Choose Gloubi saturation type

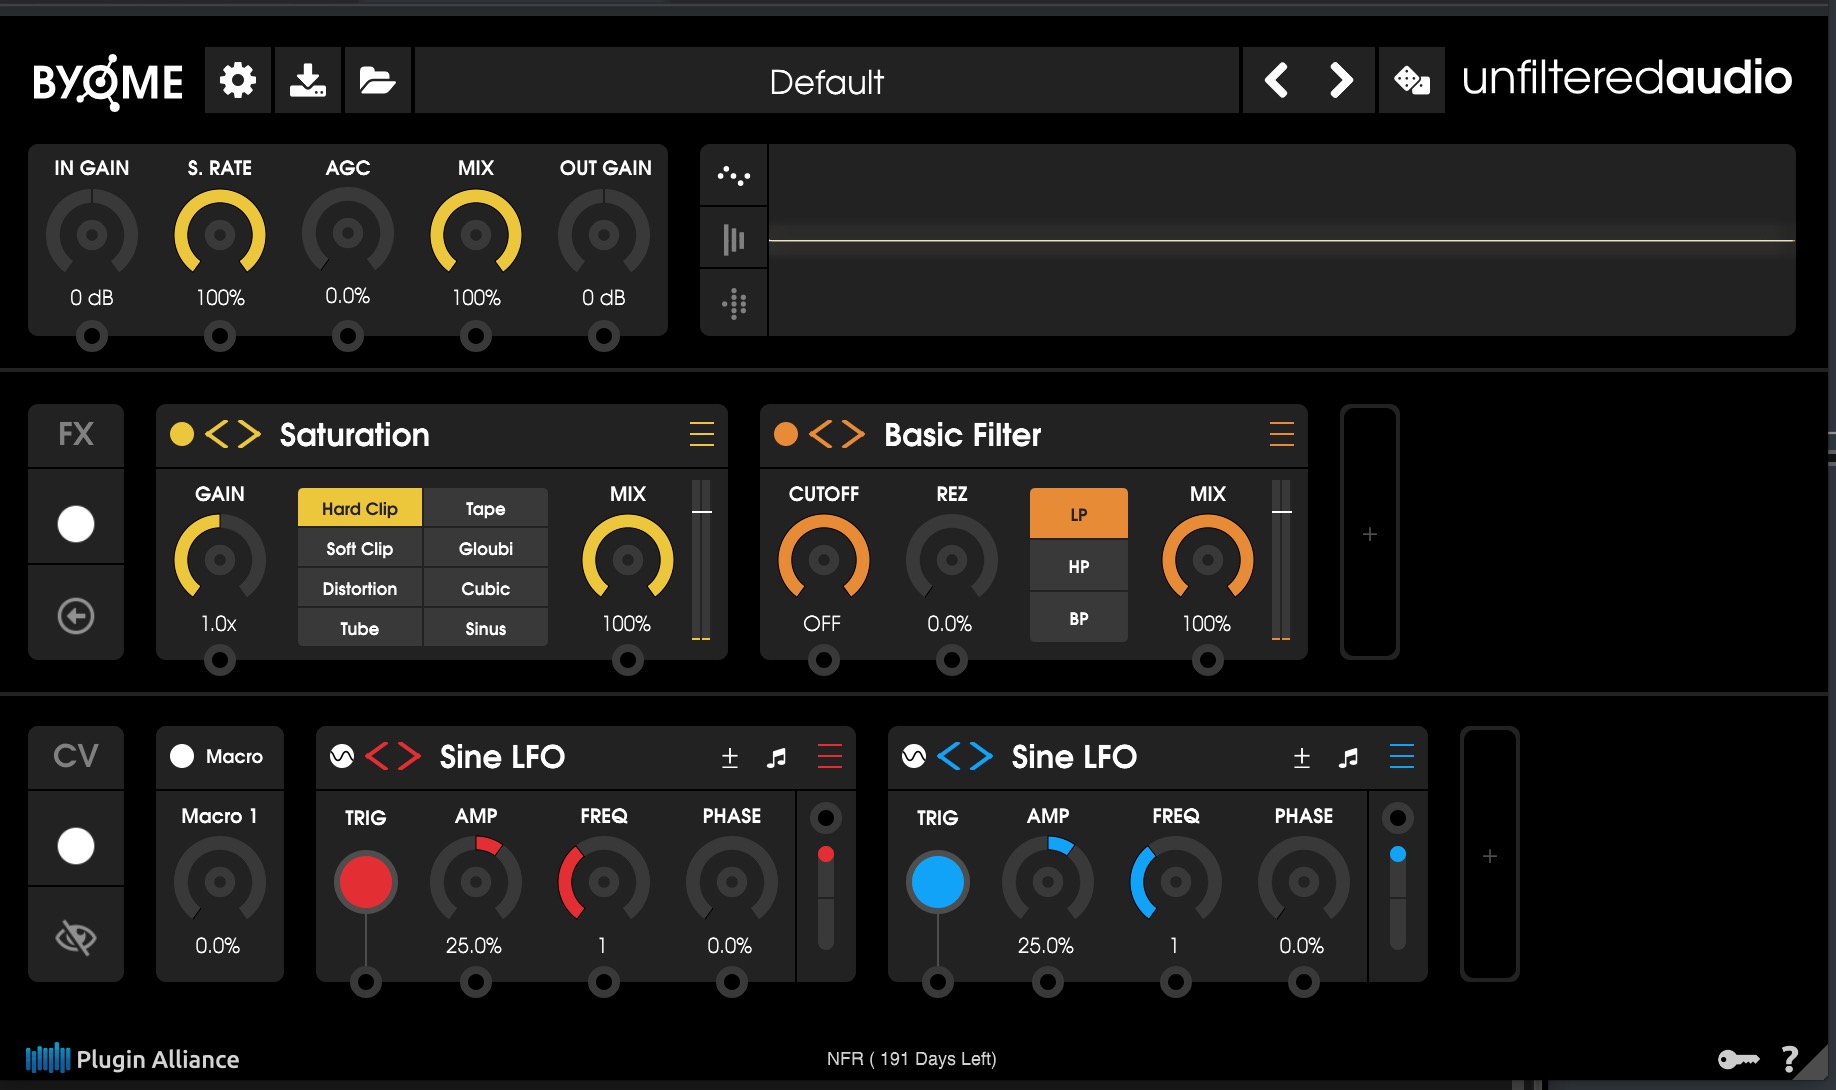pyautogui.click(x=486, y=548)
